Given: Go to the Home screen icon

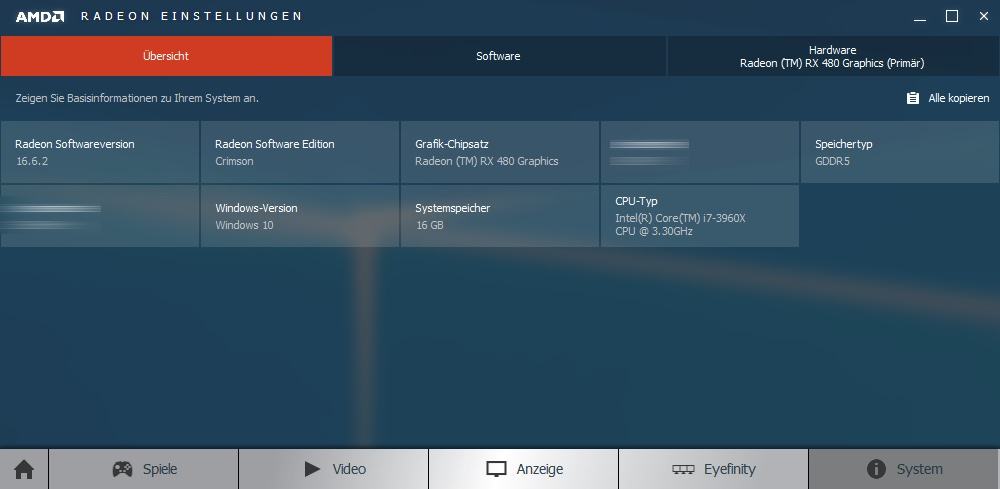Looking at the screenshot, I should [24, 470].
